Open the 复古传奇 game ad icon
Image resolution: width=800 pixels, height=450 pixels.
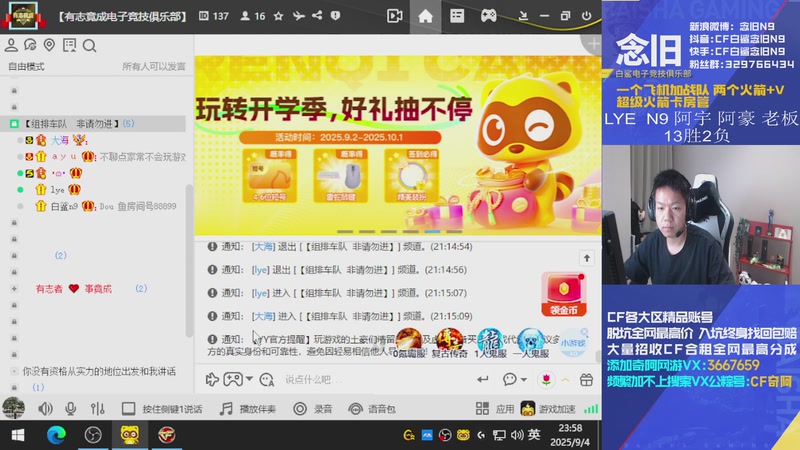pos(449,343)
